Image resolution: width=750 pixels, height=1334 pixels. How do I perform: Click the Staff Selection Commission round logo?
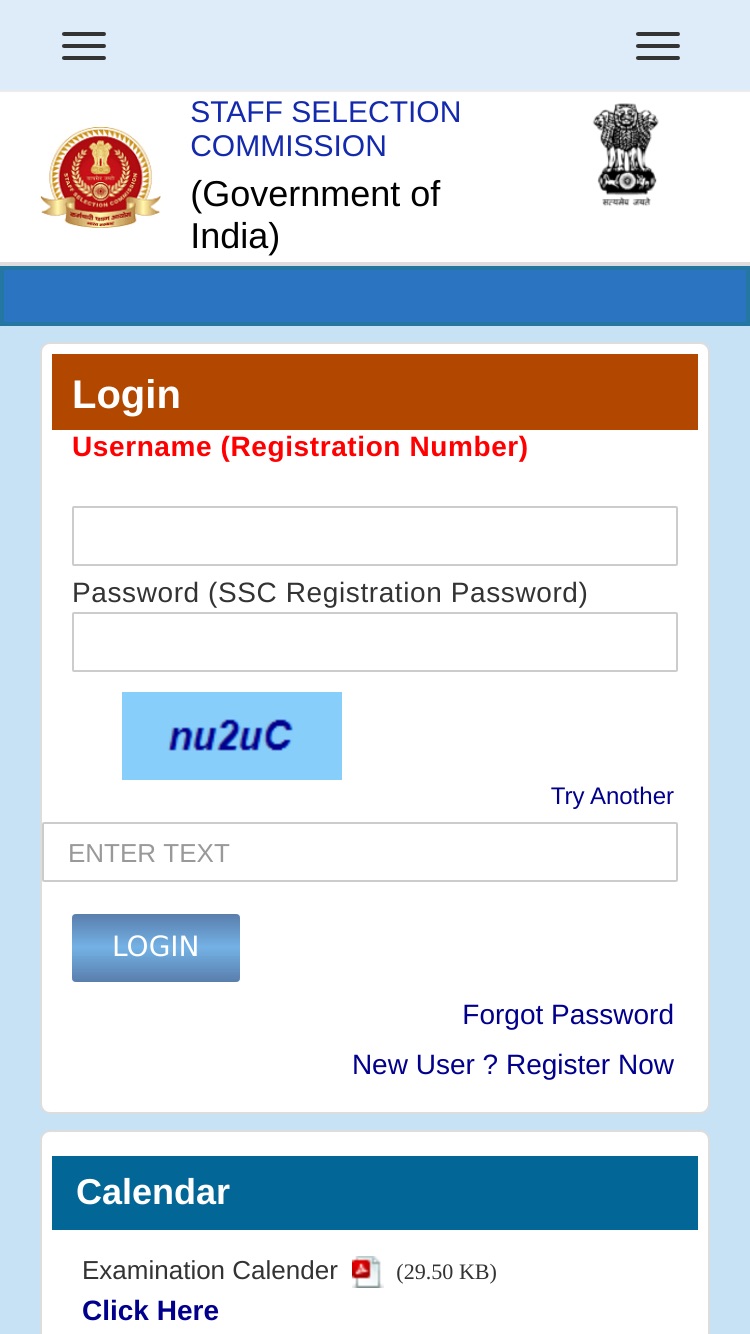[100, 177]
